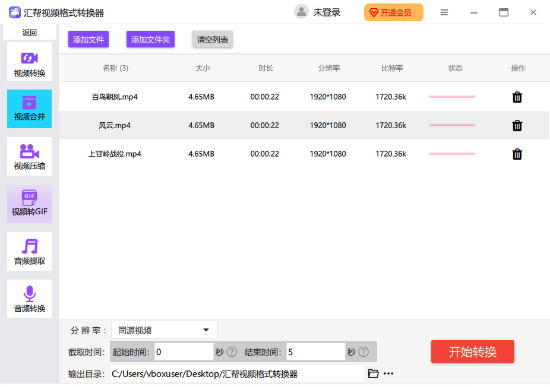Click 未登录 to log in

click(x=327, y=13)
